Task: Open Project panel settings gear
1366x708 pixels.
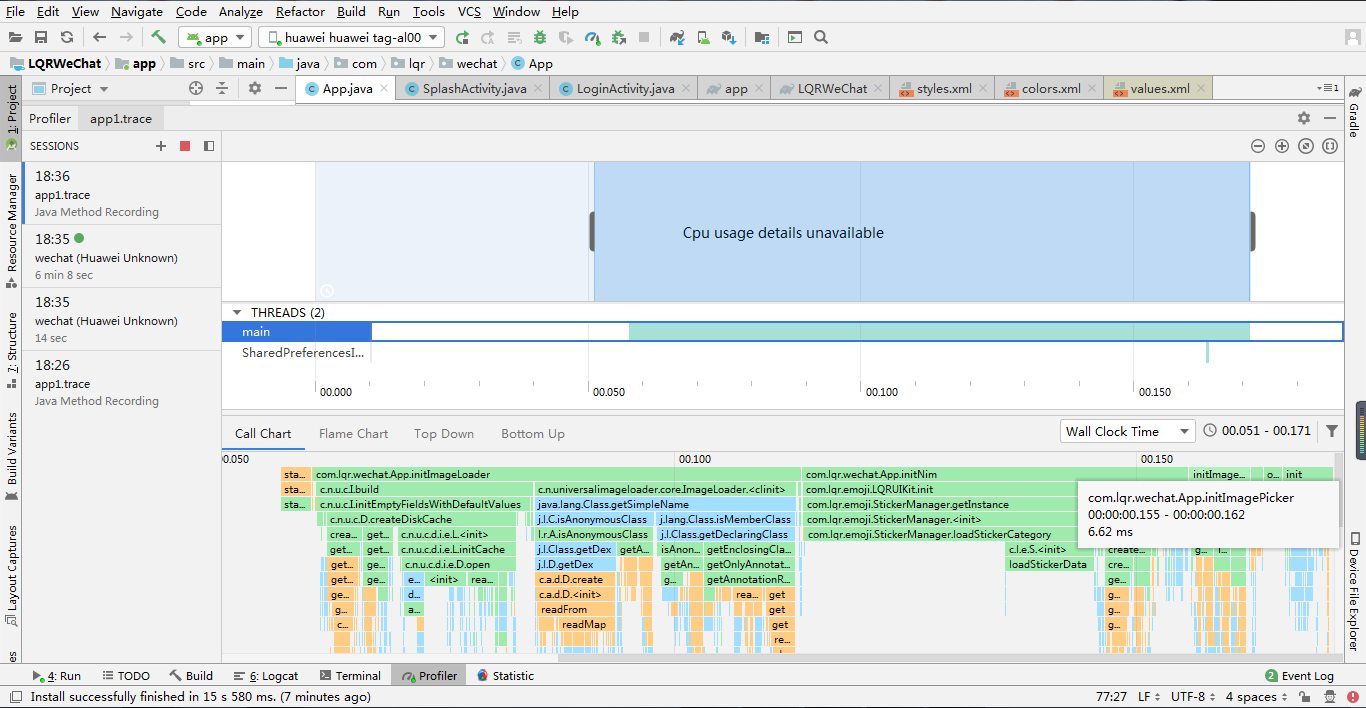Action: (x=255, y=88)
